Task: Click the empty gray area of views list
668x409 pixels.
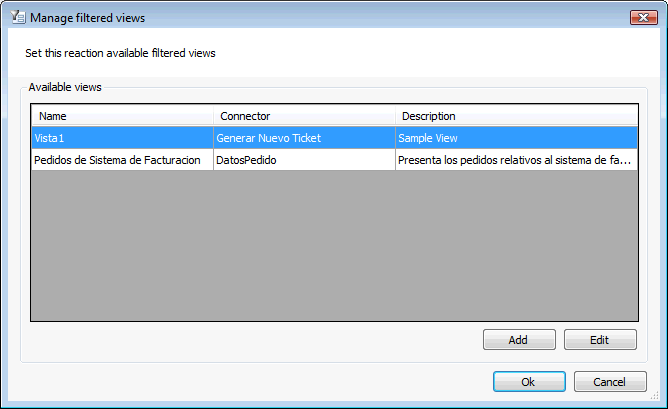Action: coord(334,245)
